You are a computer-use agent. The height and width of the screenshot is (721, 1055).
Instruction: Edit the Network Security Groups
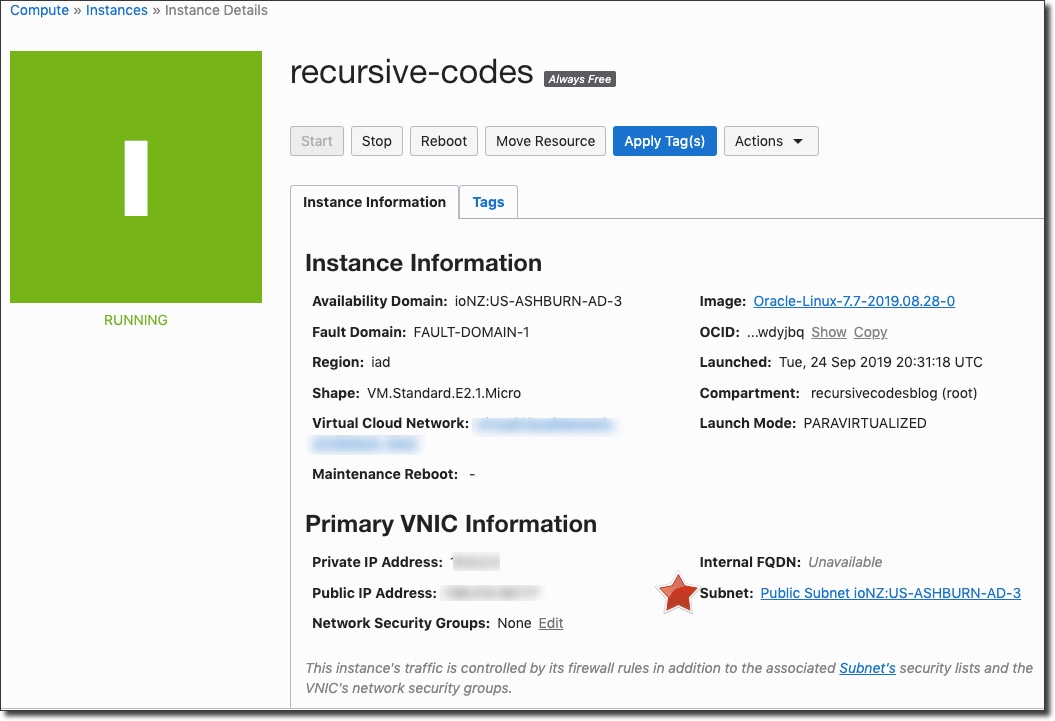coord(551,623)
